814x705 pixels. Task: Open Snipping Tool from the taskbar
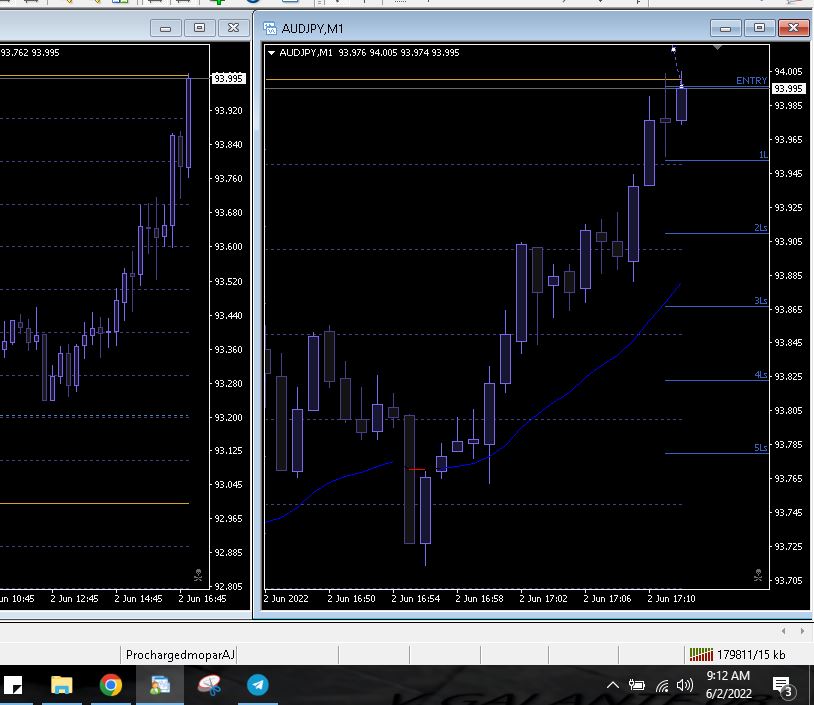pyautogui.click(x=209, y=685)
